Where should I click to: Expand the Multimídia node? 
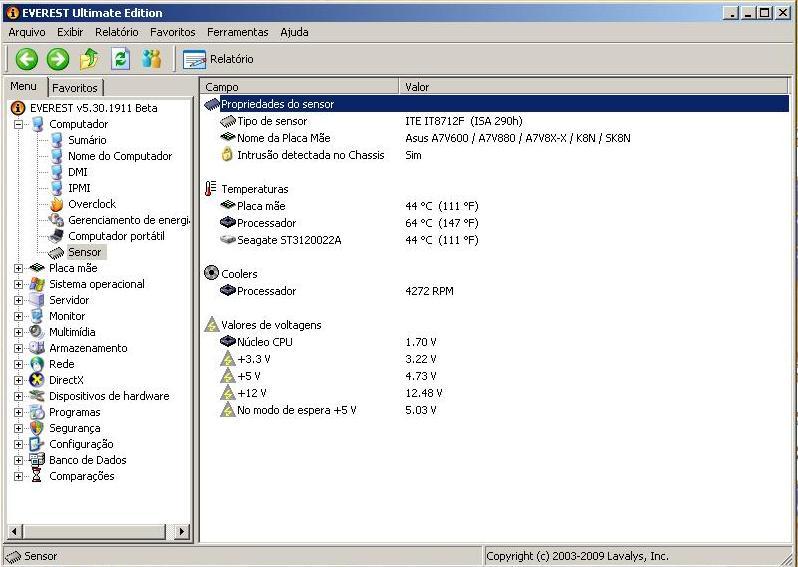pyautogui.click(x=18, y=332)
